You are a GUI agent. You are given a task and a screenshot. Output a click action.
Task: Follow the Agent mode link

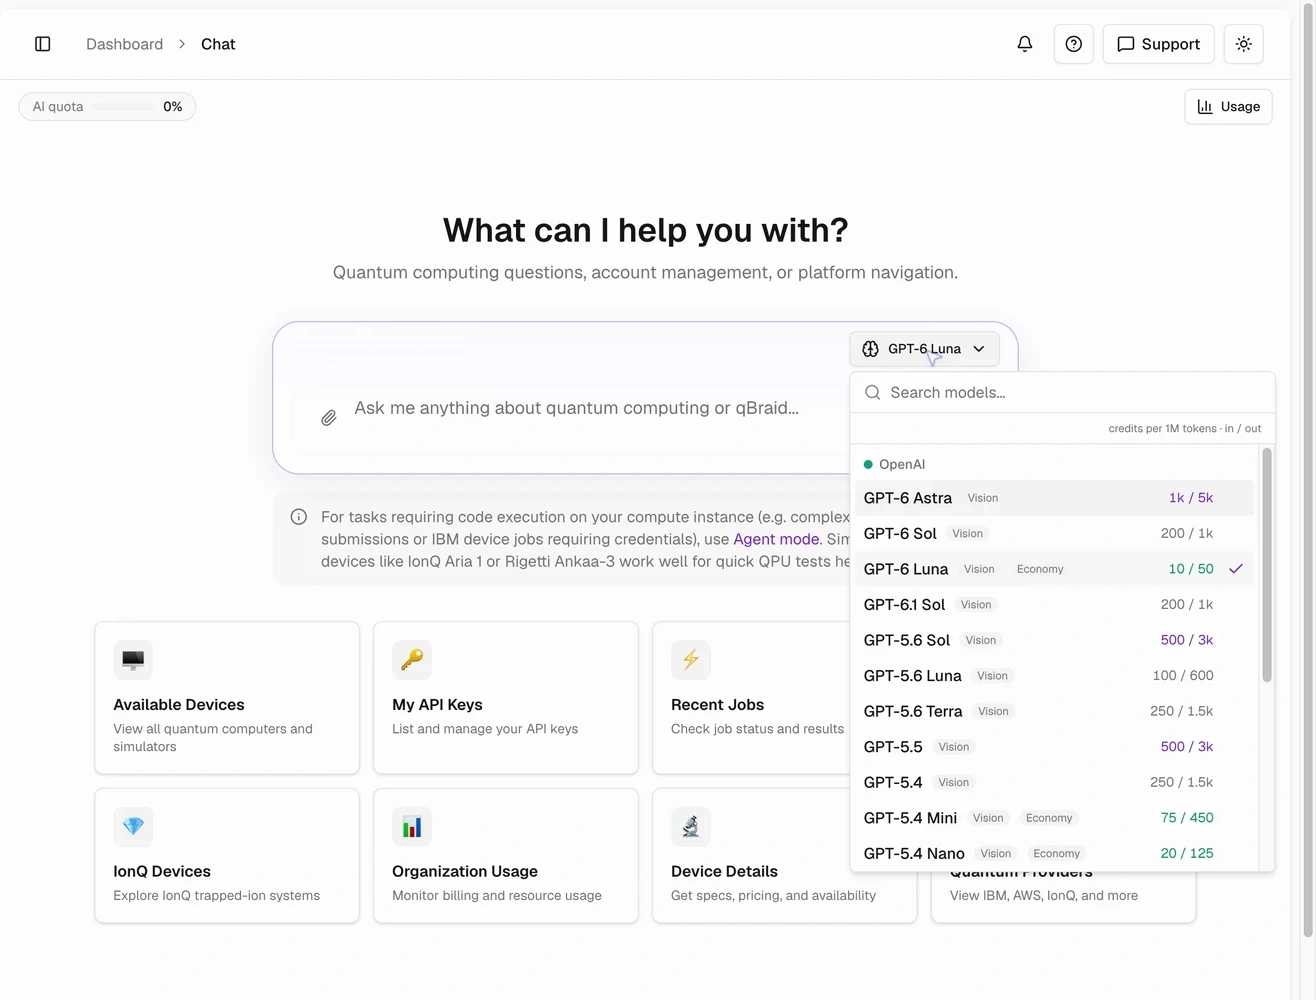pyautogui.click(x=776, y=539)
